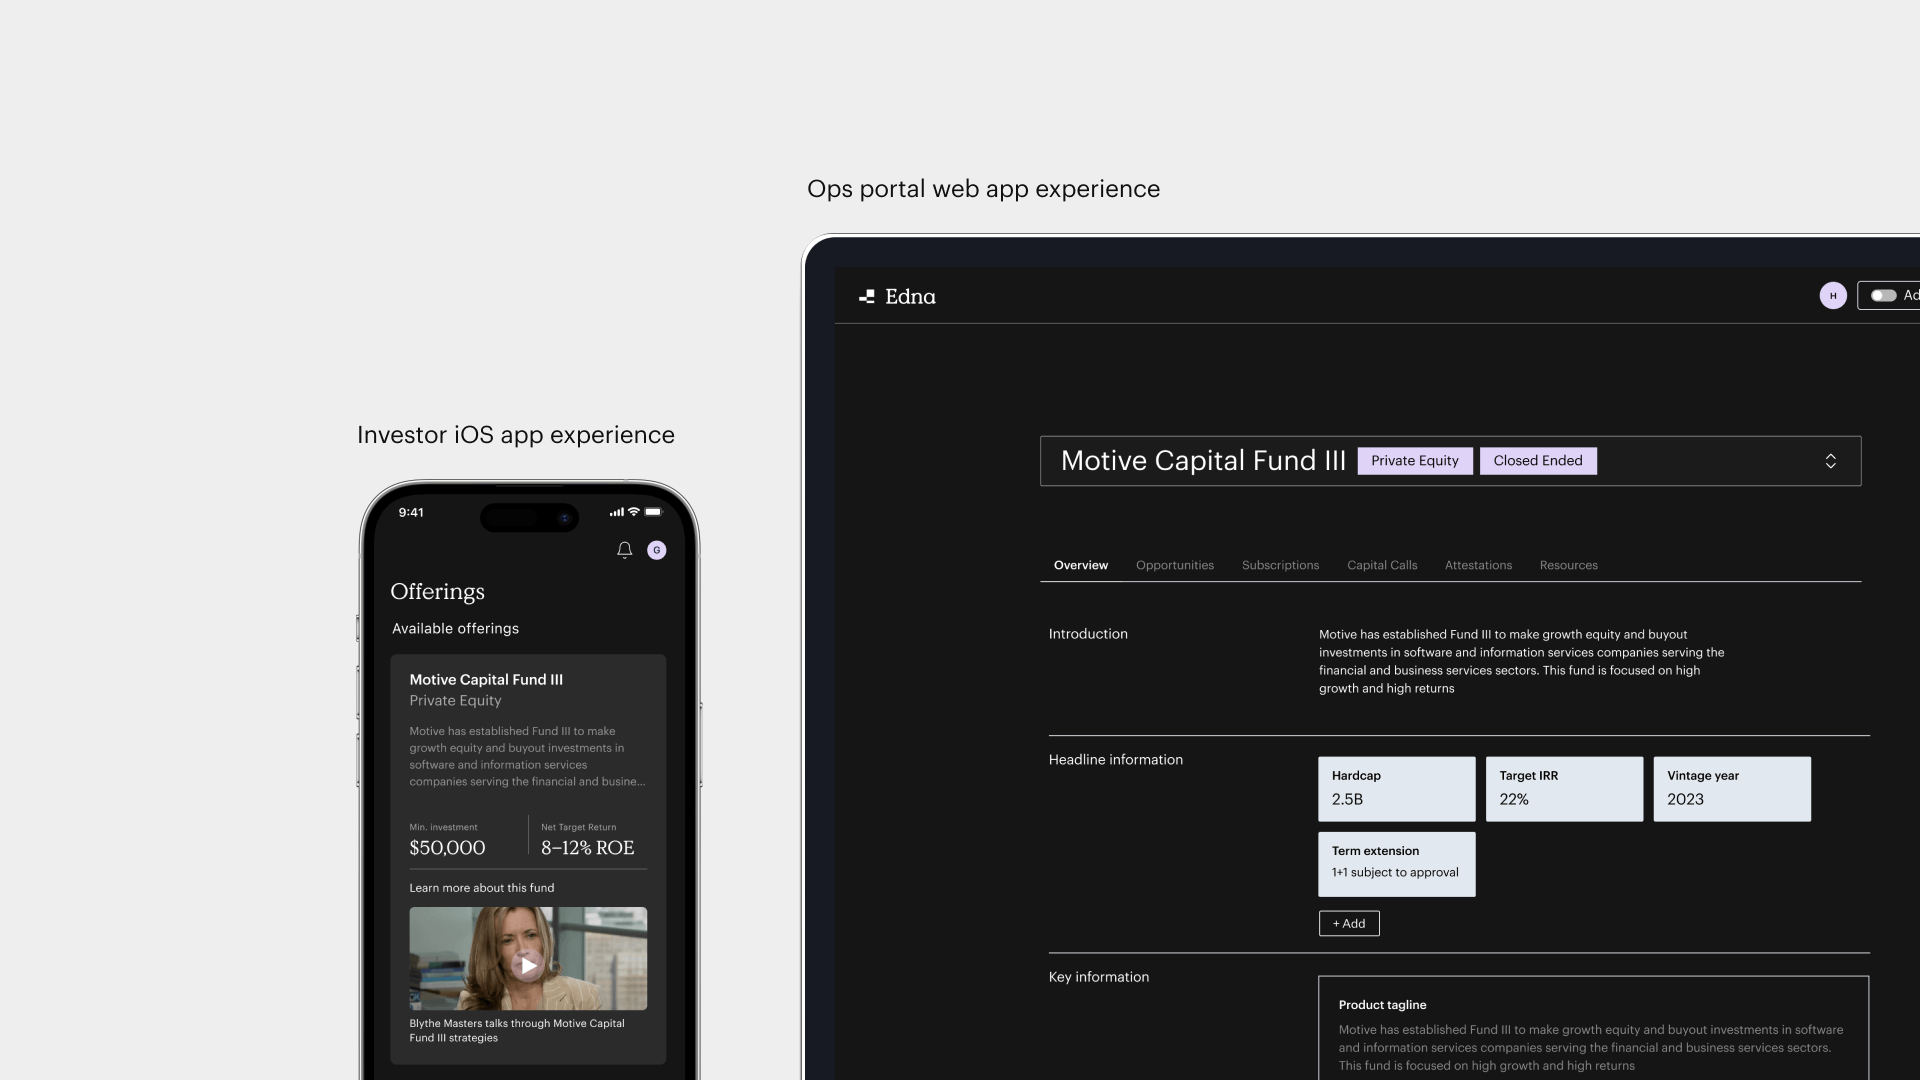
Task: Open the Resources tab
Action: tap(1568, 565)
